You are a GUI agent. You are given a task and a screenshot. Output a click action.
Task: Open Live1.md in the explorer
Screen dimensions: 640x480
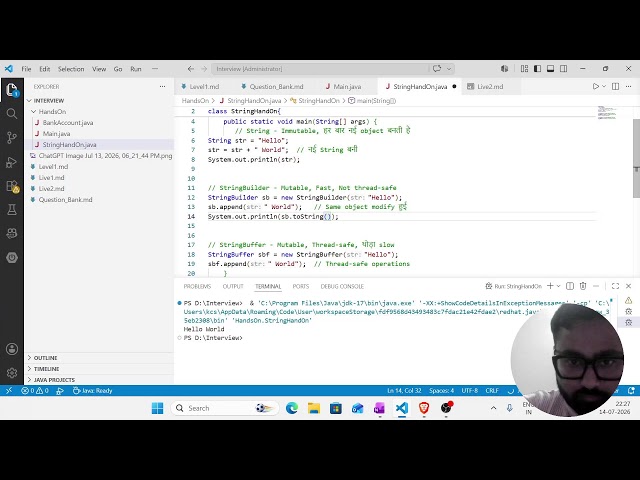51,178
